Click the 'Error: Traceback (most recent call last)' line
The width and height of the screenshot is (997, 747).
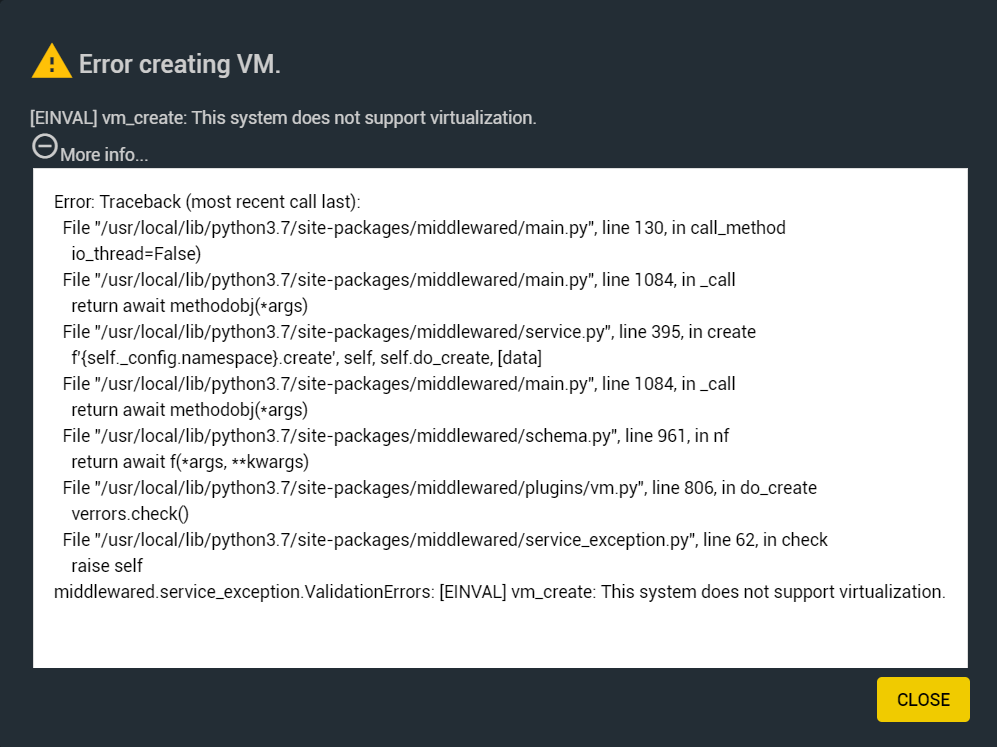click(x=207, y=202)
